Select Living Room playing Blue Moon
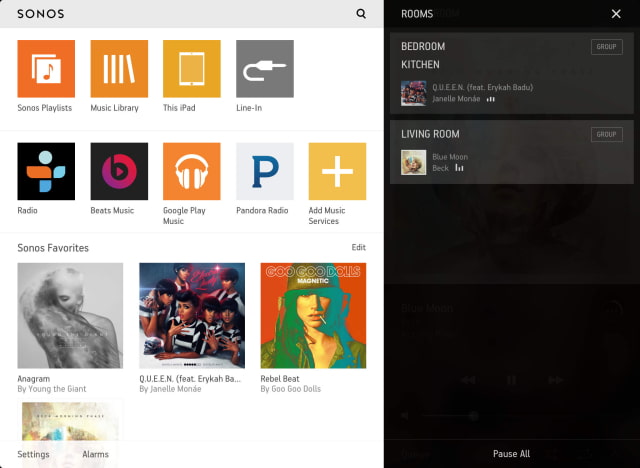 tap(512, 152)
